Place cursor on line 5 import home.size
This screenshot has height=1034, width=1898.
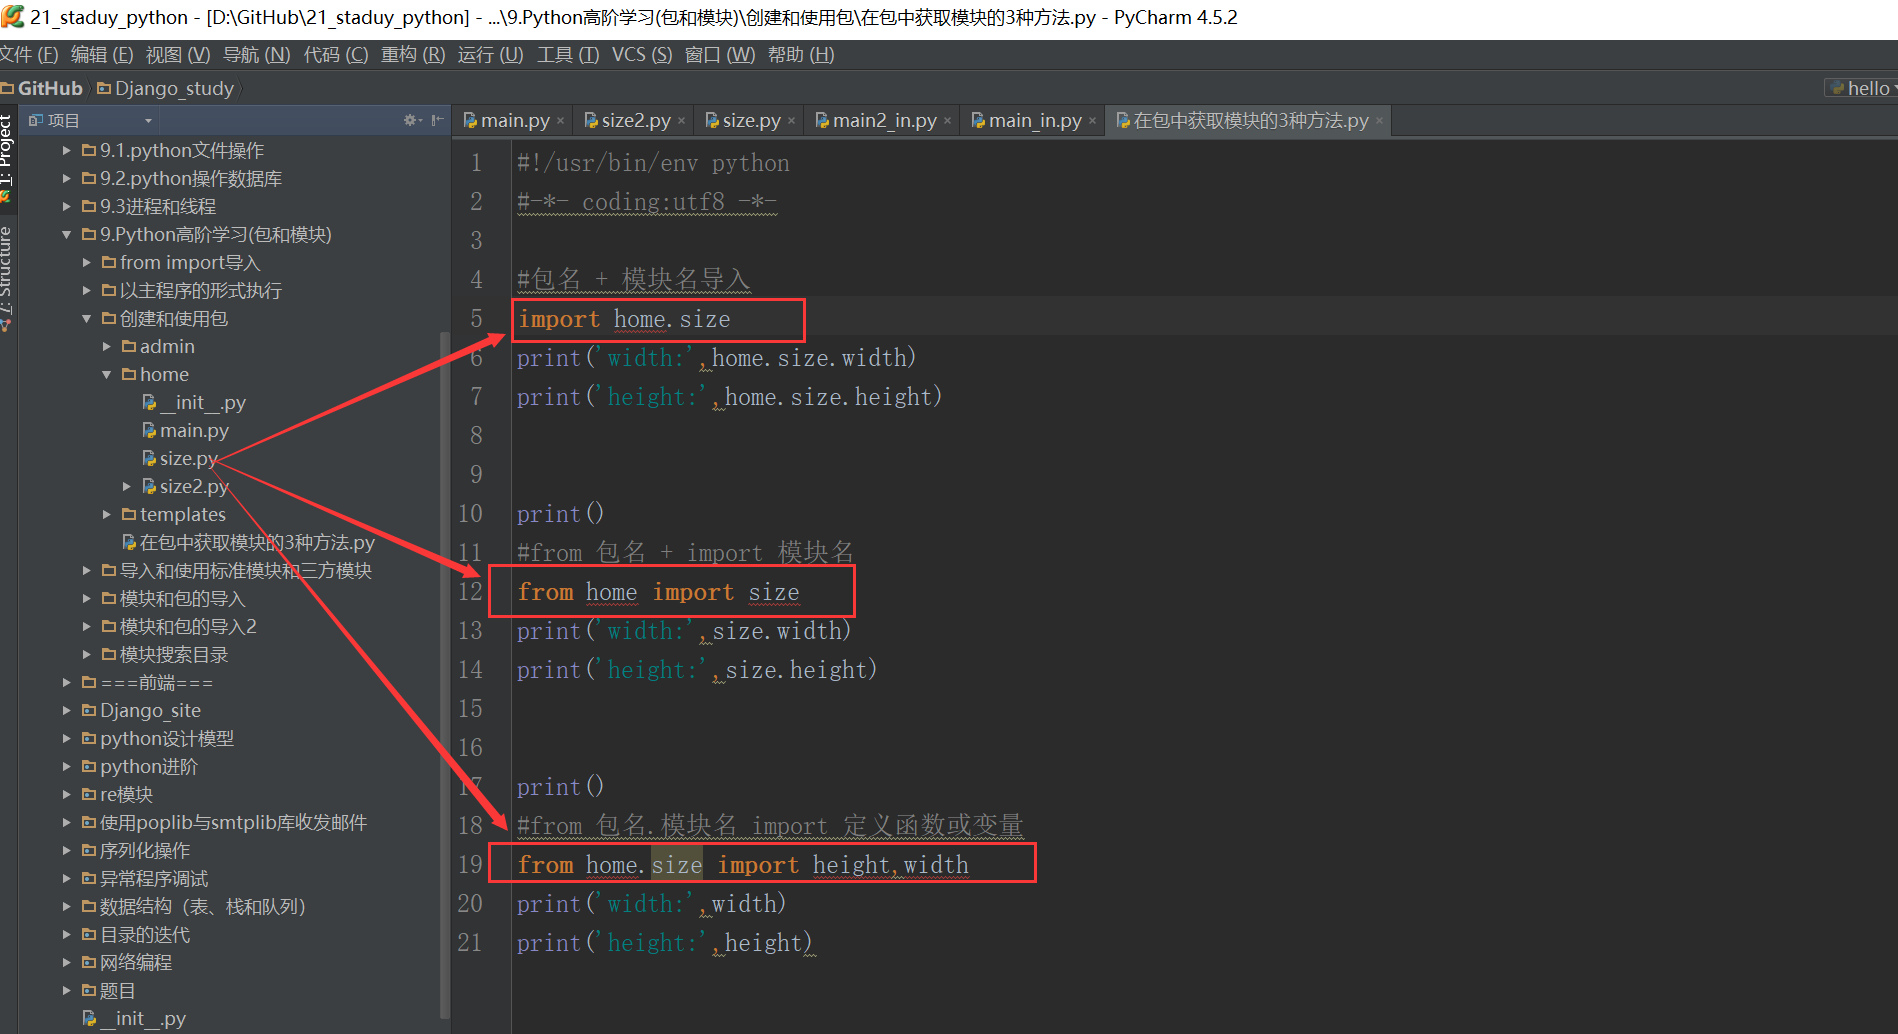pyautogui.click(x=624, y=319)
